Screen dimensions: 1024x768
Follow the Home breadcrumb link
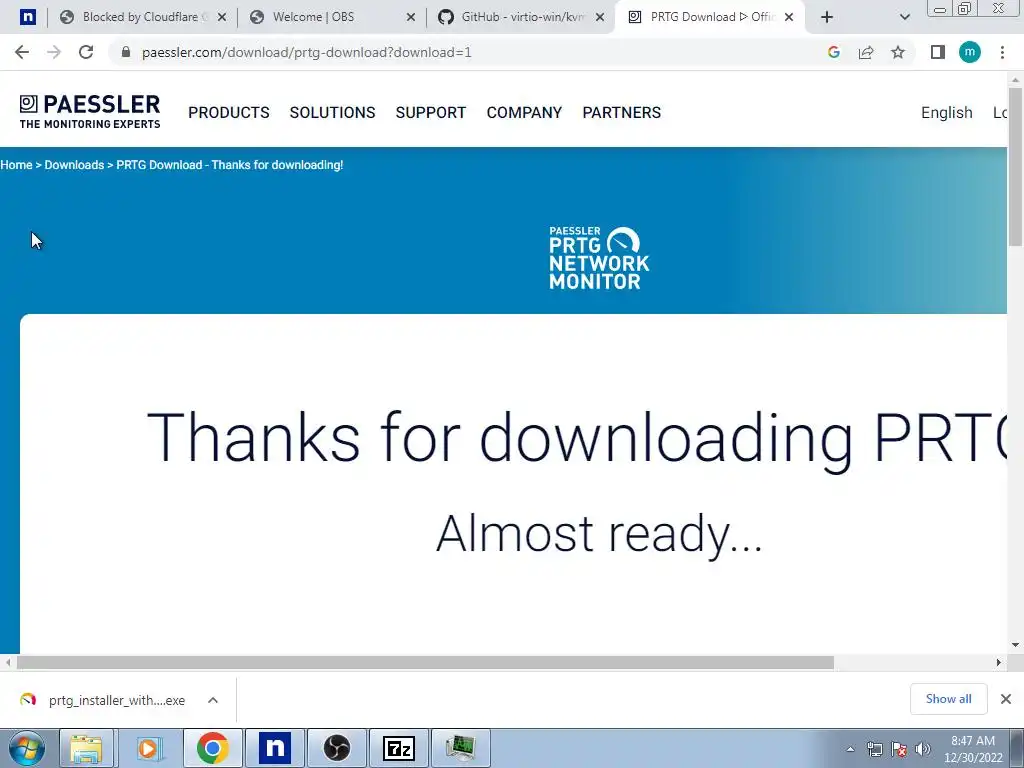(16, 165)
